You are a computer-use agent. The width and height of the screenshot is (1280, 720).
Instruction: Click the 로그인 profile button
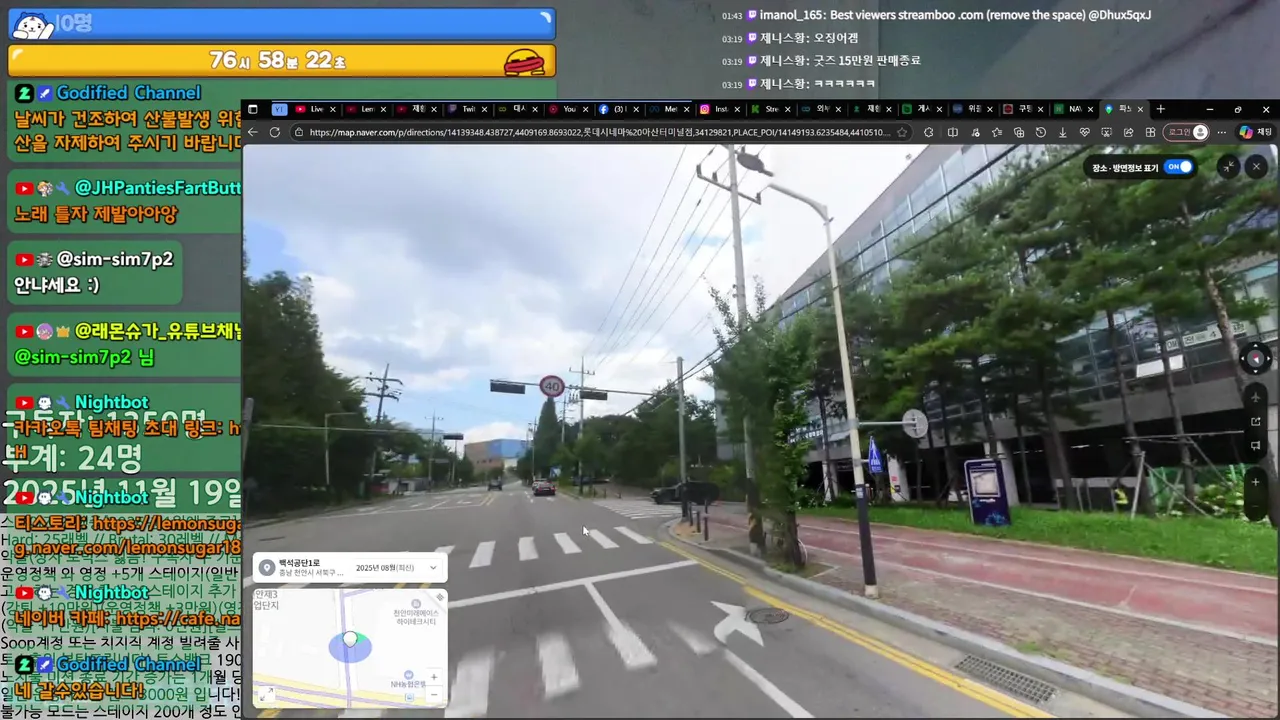1188,132
